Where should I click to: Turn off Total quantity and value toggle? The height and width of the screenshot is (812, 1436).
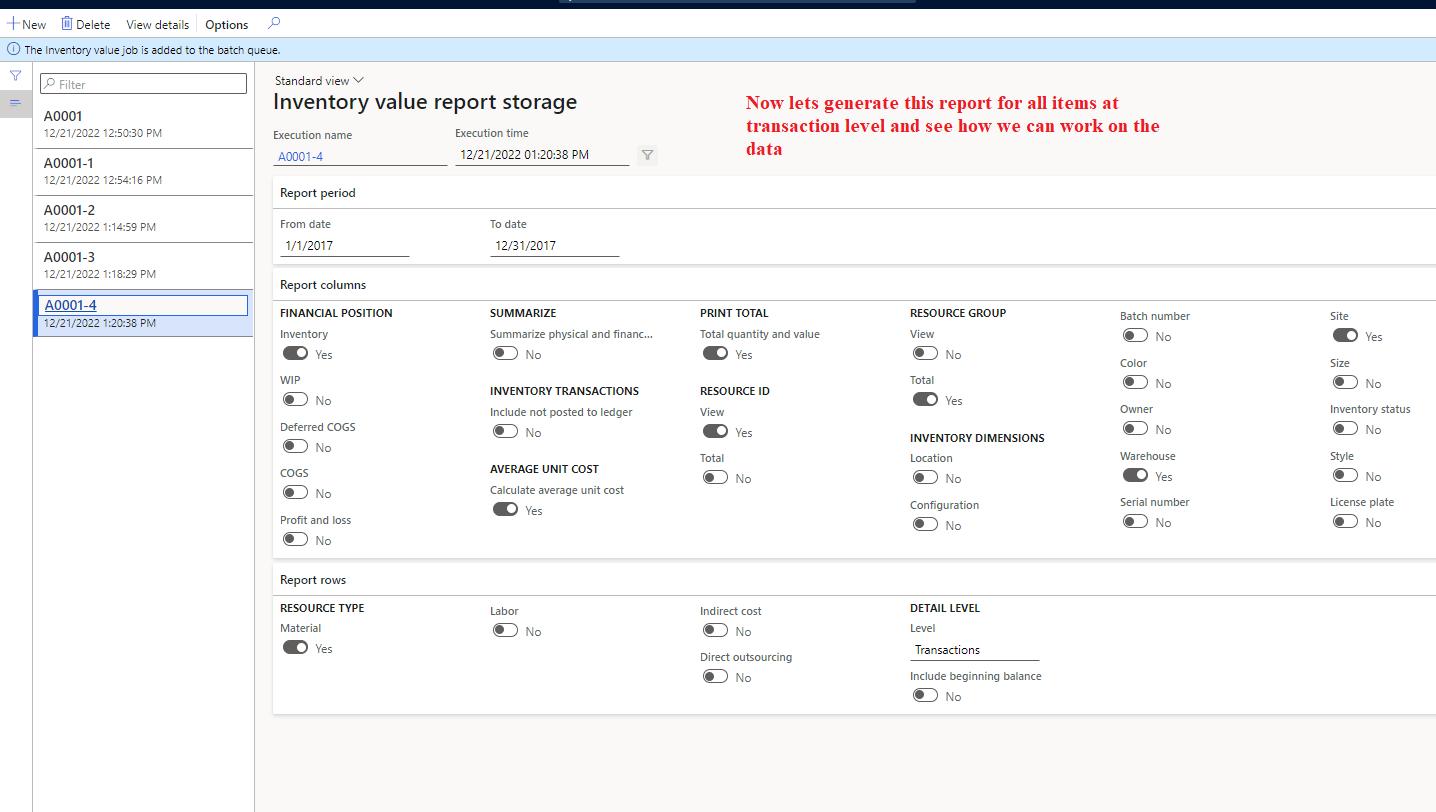pos(715,353)
